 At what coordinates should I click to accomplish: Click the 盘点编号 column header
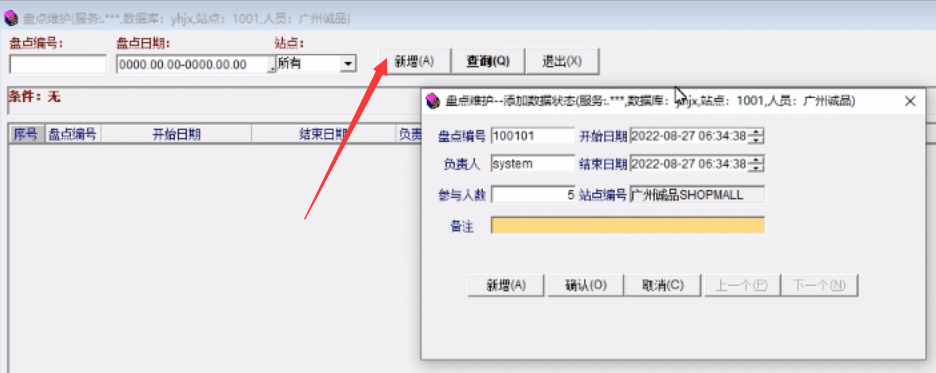[x=72, y=134]
